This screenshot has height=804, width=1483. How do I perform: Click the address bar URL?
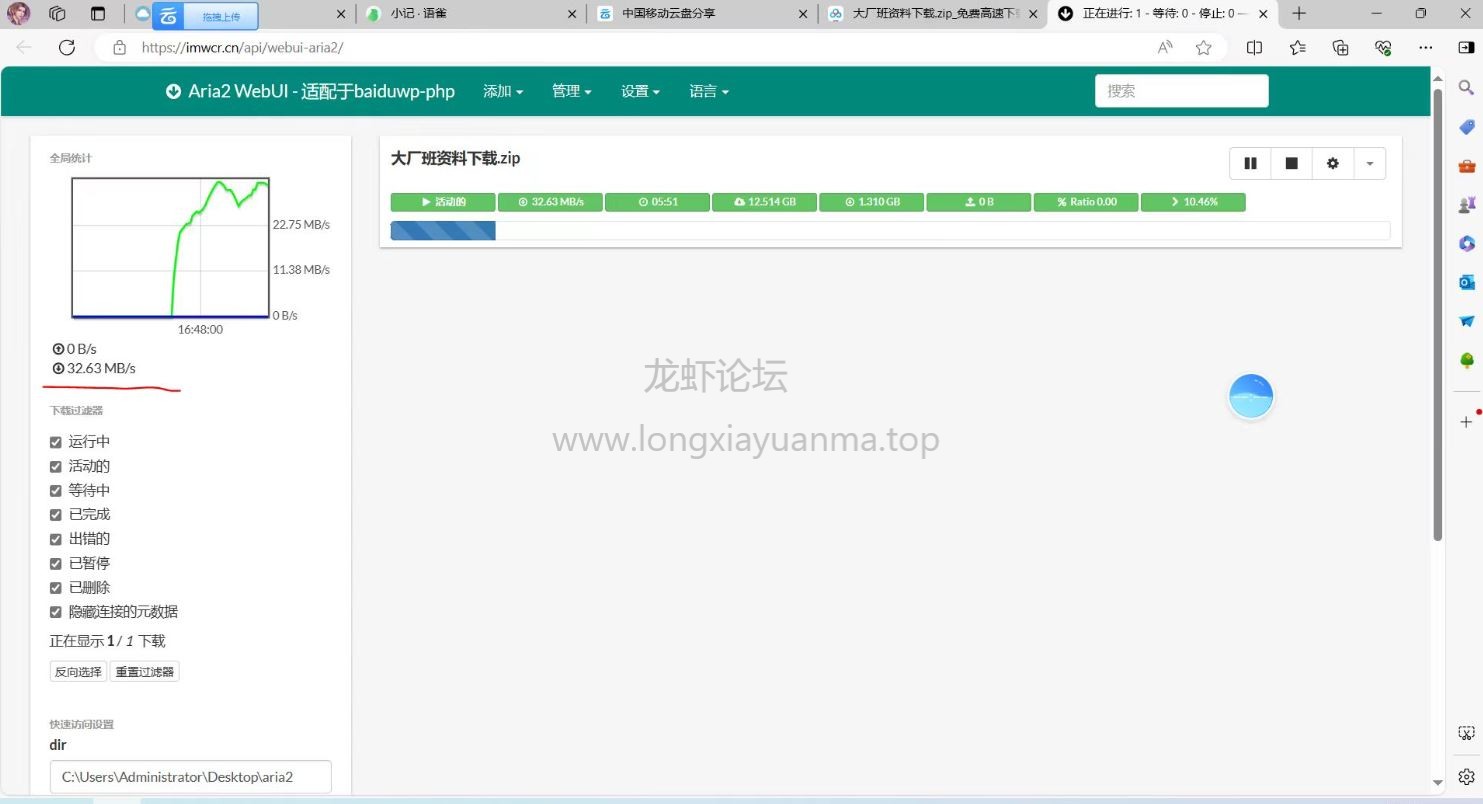[242, 47]
